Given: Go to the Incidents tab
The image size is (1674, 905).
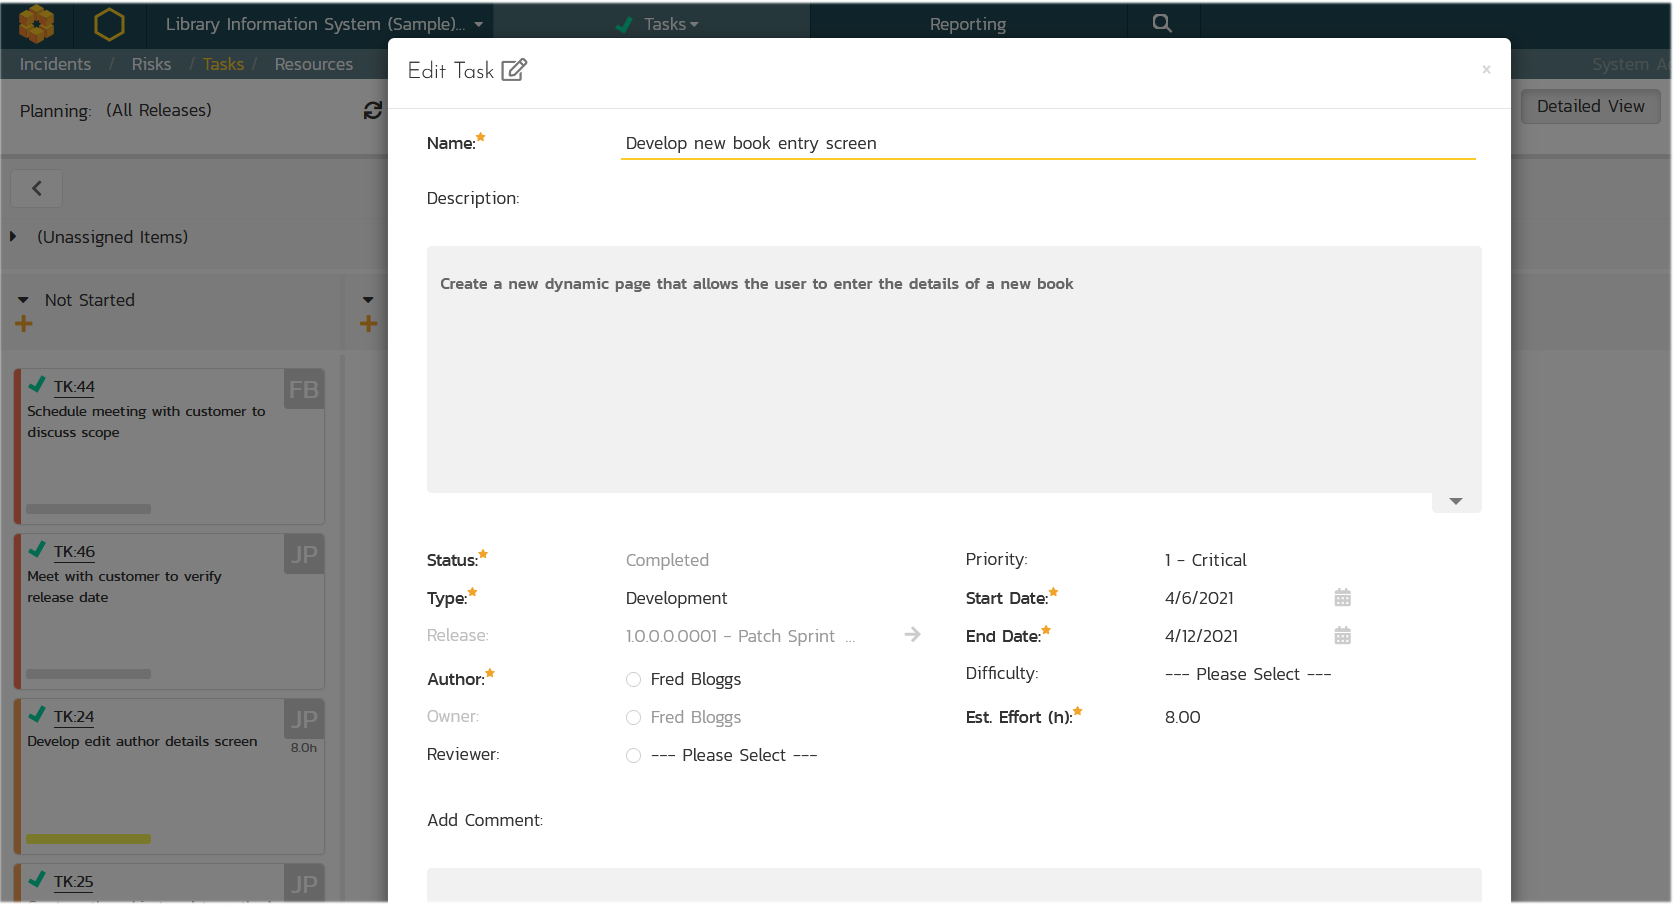Looking at the screenshot, I should [x=55, y=64].
